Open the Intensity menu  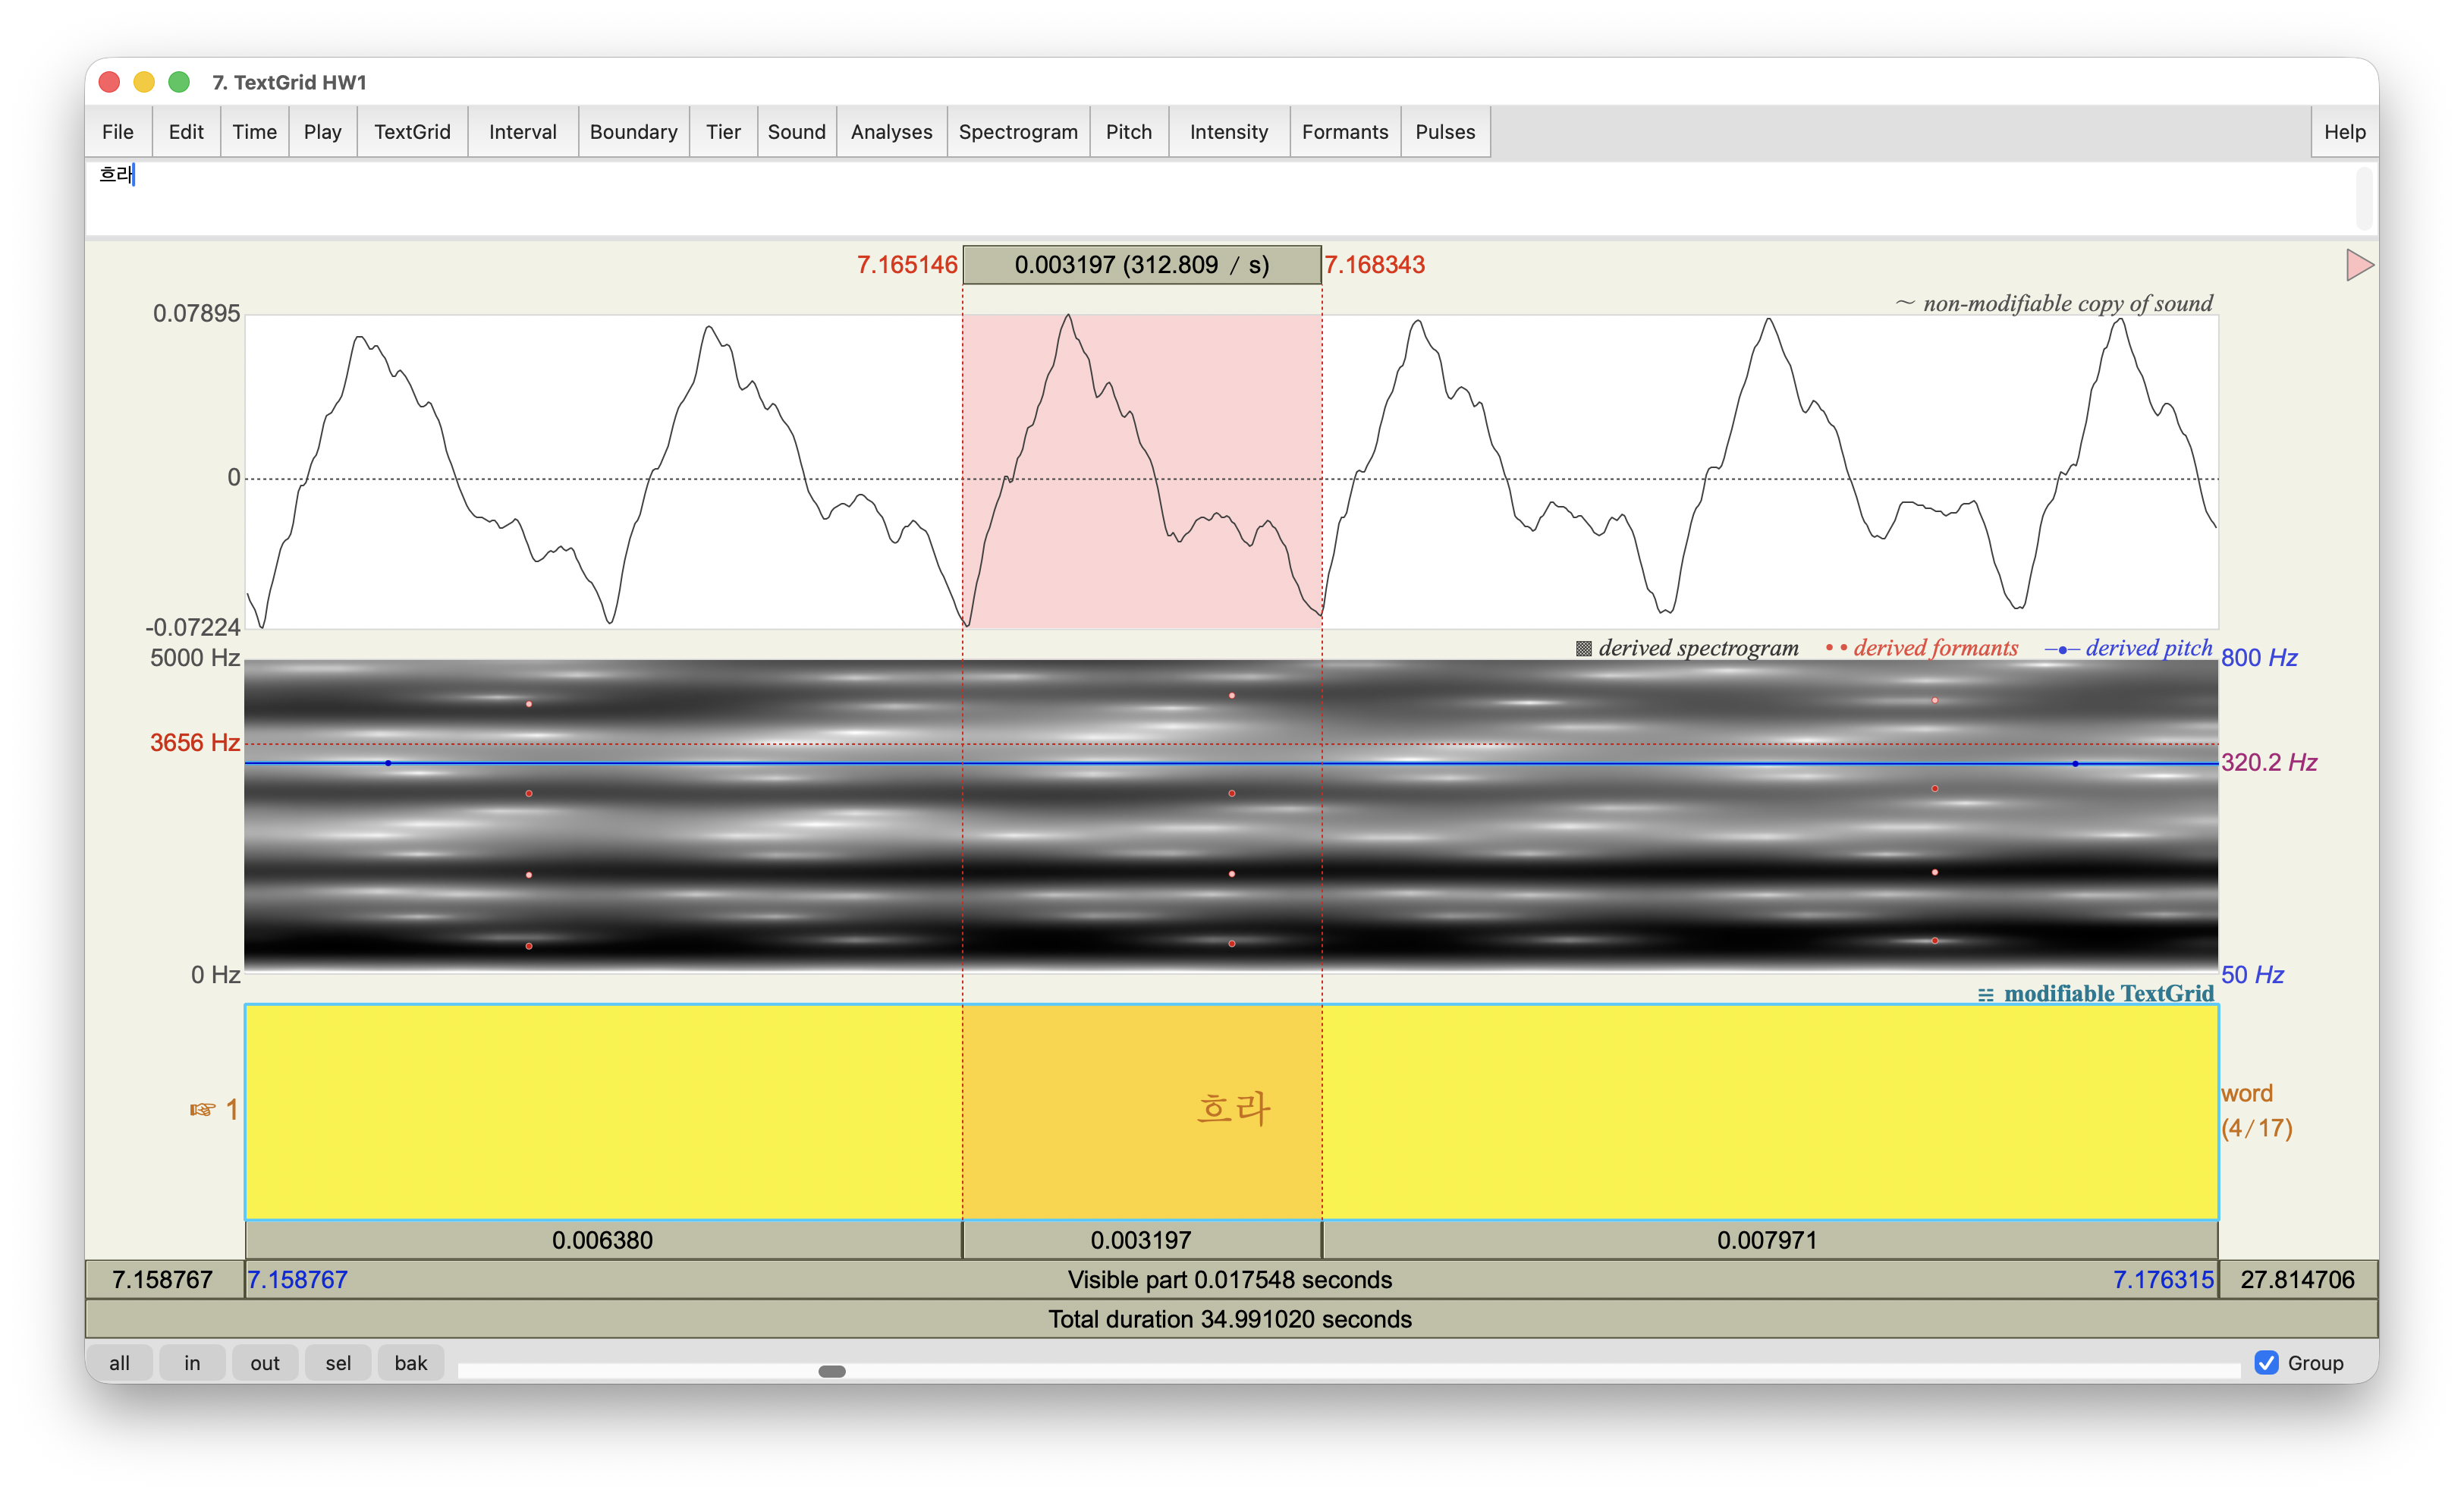point(1228,132)
